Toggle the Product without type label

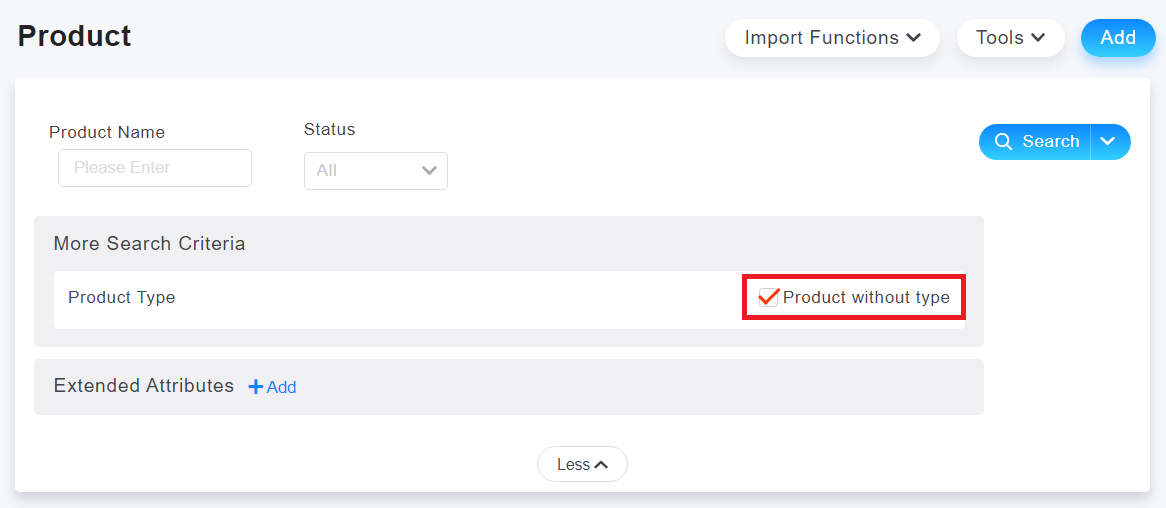pyautogui.click(x=866, y=298)
